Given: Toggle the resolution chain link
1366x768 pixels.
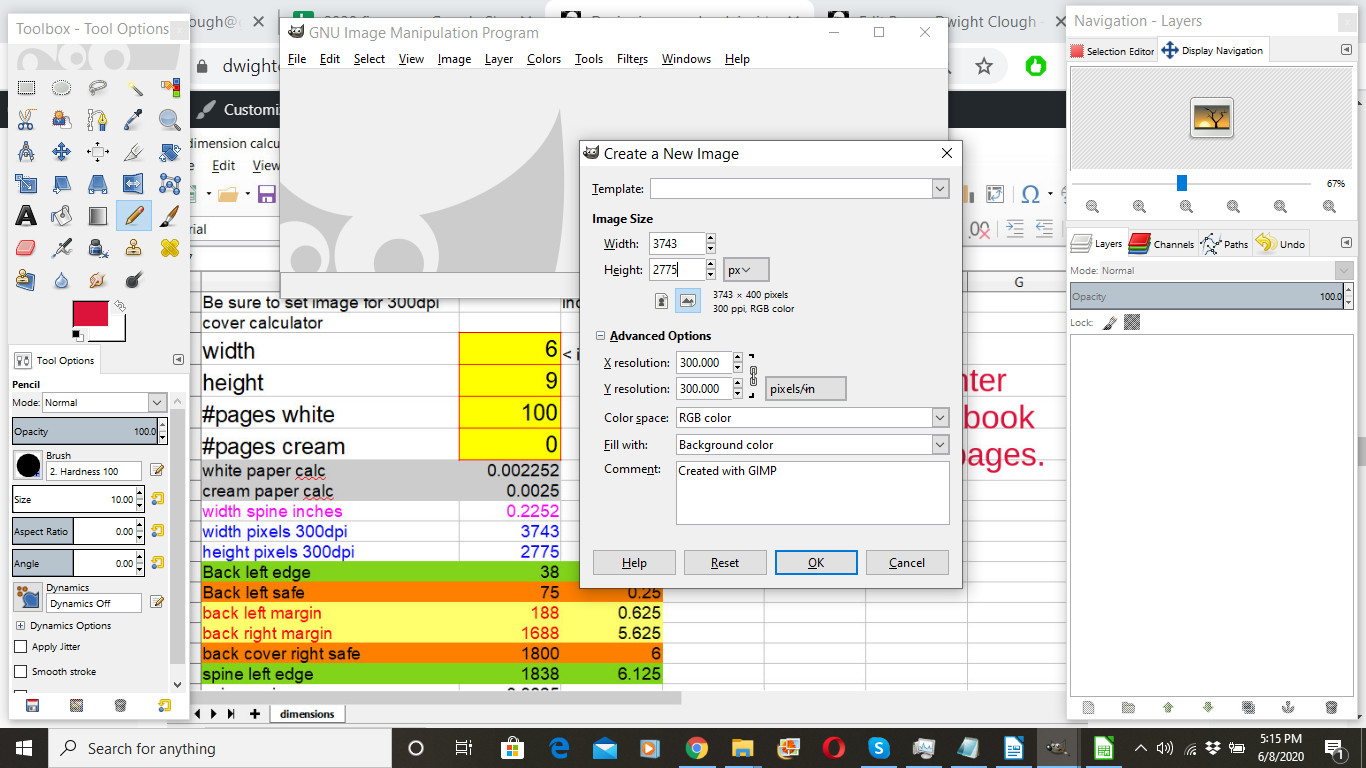Looking at the screenshot, I should 754,376.
